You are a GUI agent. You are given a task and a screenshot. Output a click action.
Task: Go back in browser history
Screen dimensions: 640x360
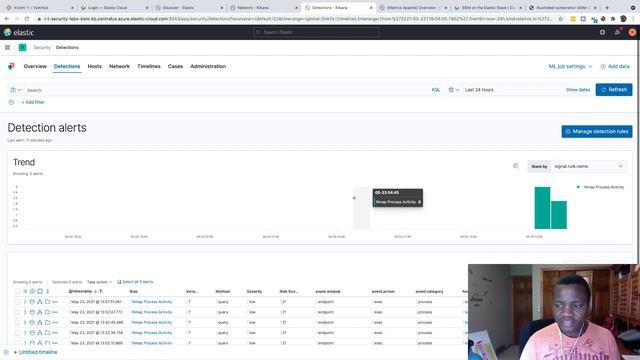click(x=7, y=19)
